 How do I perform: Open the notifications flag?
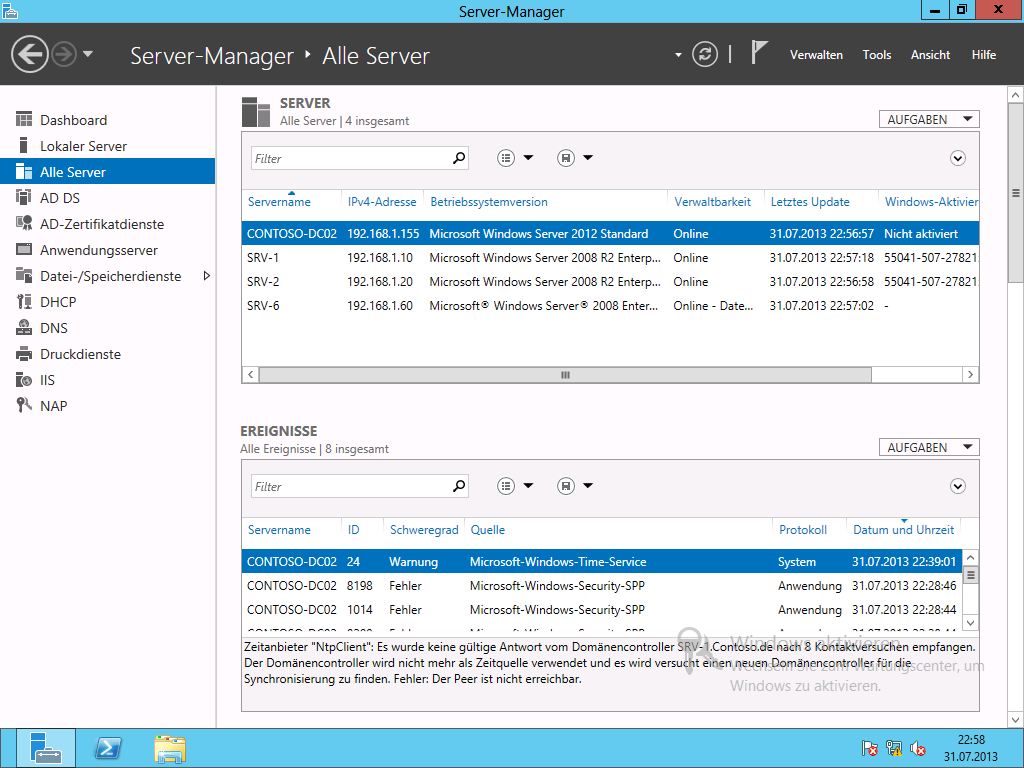pos(760,54)
